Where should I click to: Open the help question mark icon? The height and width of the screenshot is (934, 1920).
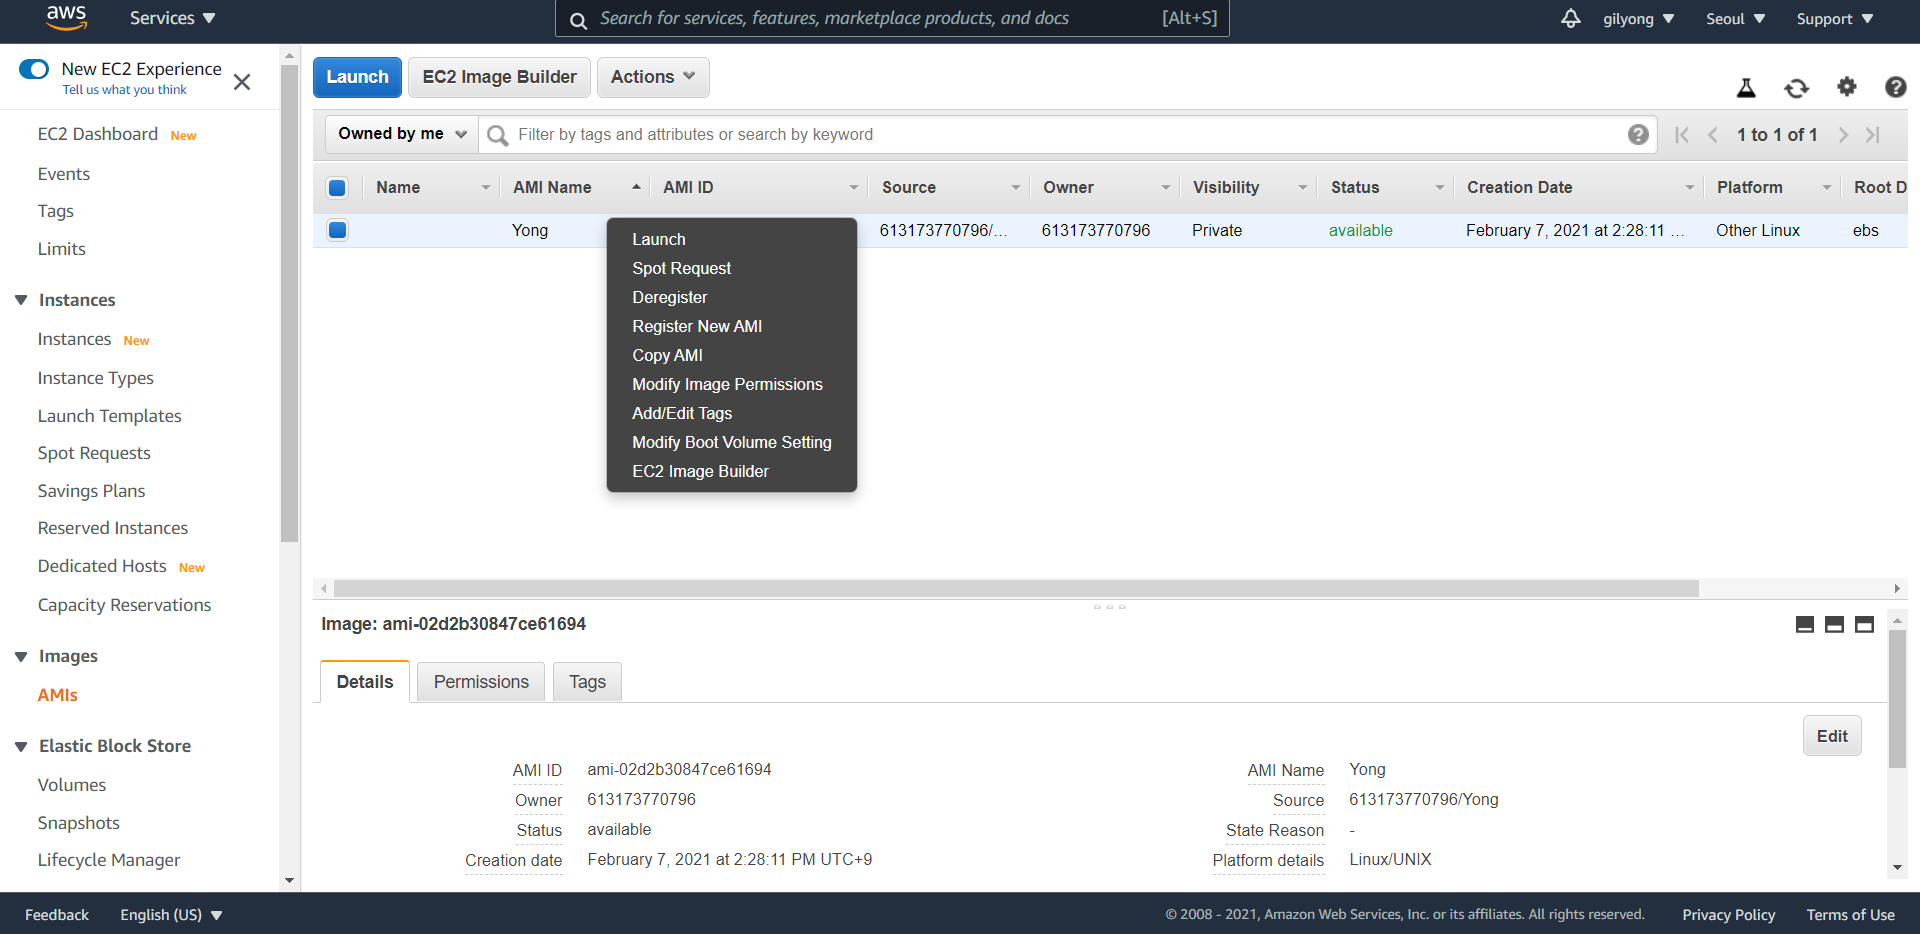click(1895, 87)
